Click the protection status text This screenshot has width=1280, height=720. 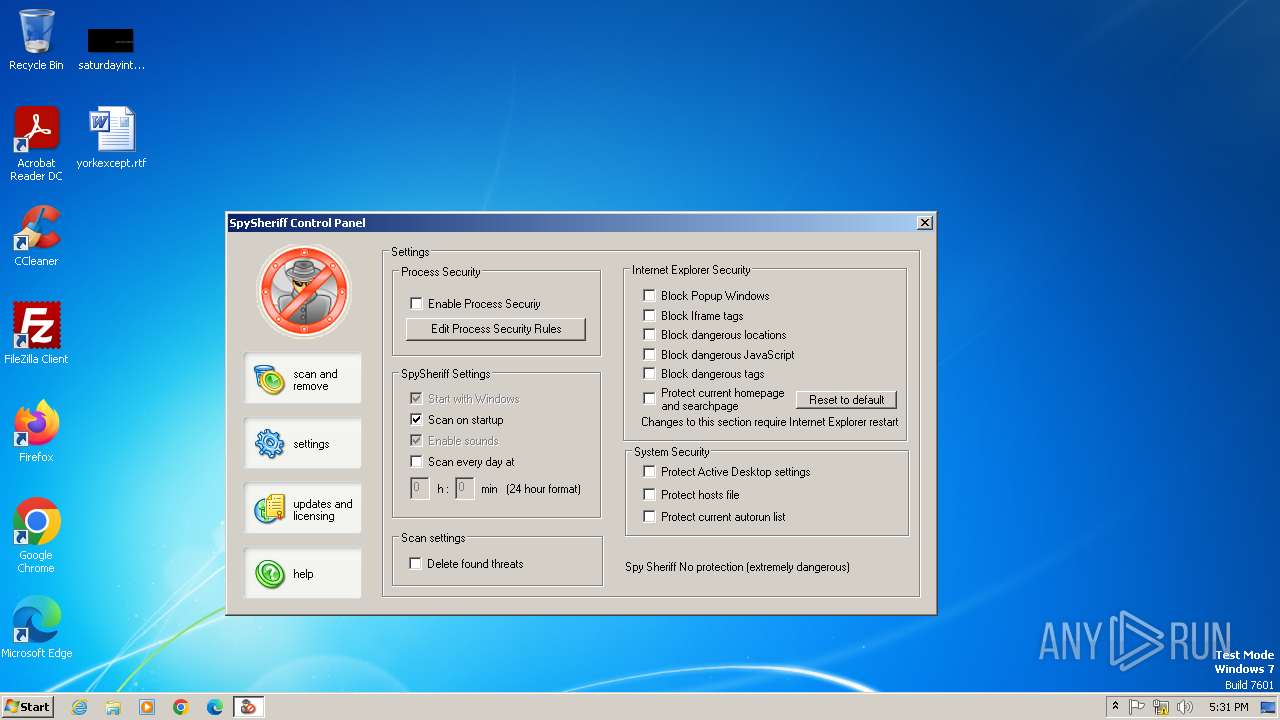coord(737,567)
